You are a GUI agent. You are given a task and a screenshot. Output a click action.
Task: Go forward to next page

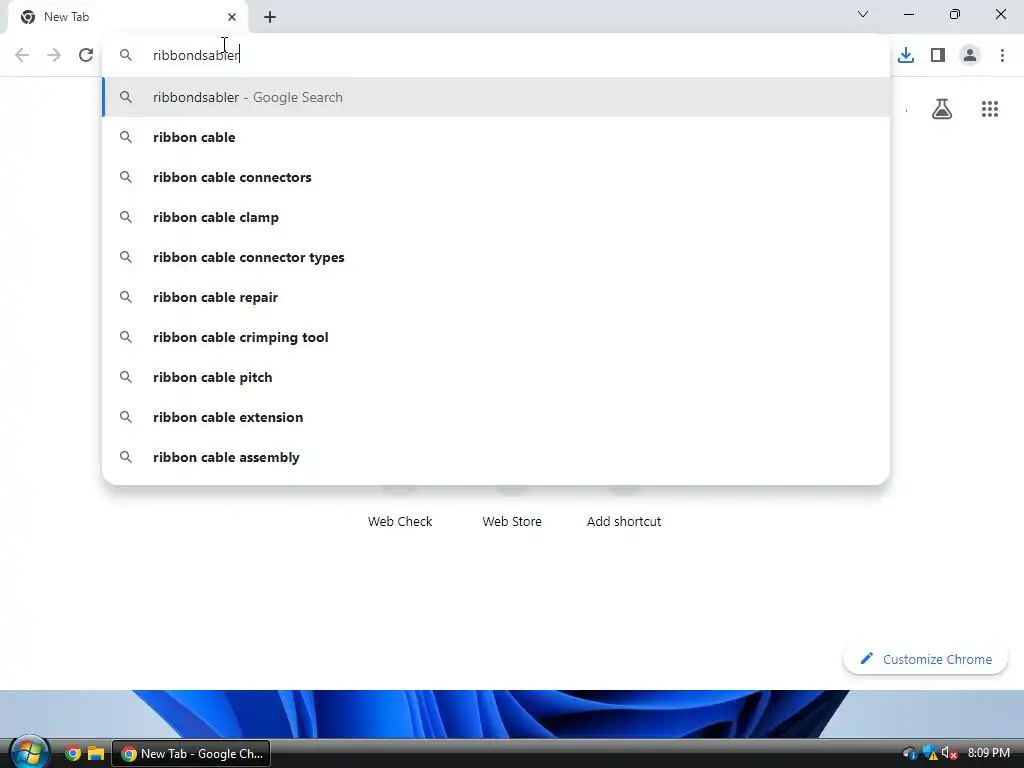point(54,55)
